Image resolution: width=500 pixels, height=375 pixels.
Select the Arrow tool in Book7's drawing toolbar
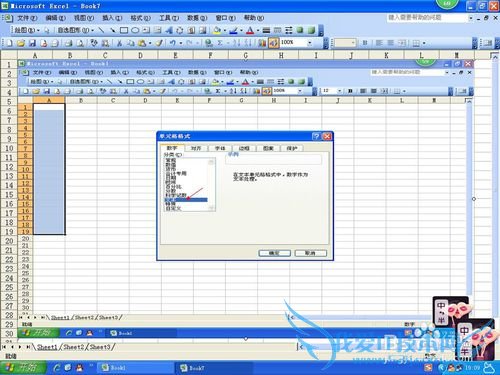[x=113, y=30]
